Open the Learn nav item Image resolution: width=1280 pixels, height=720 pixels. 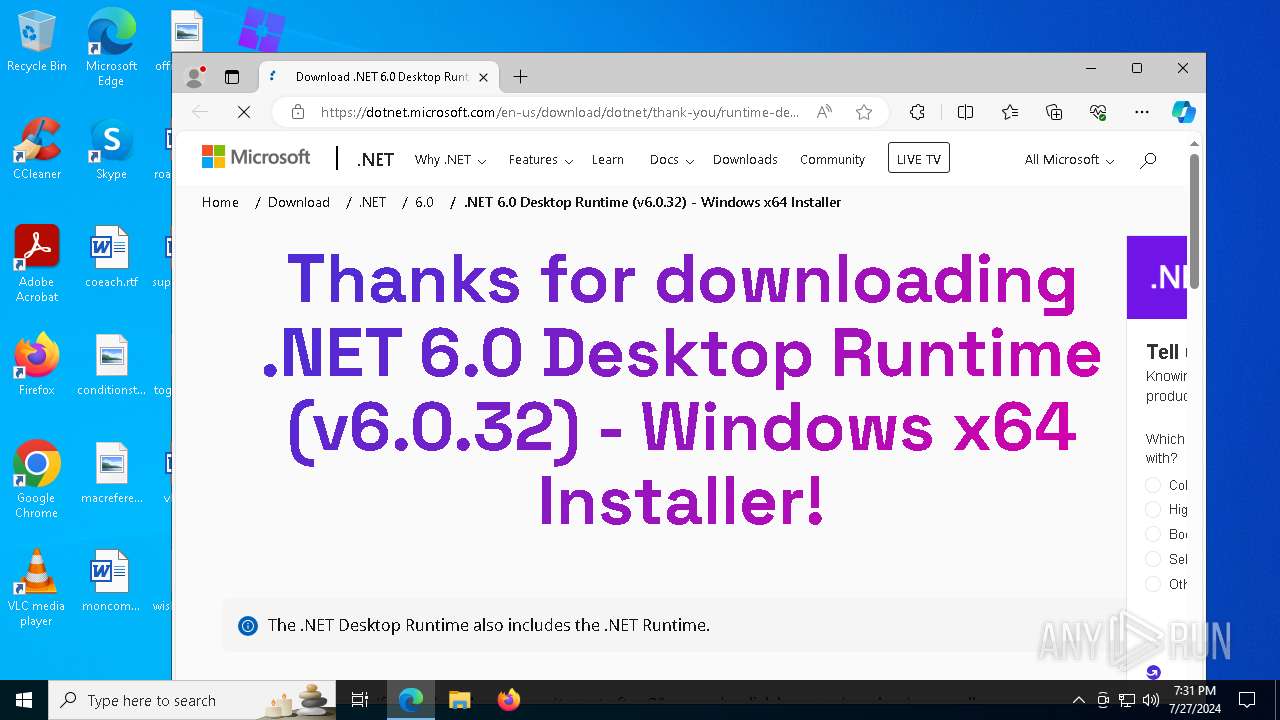(x=607, y=160)
